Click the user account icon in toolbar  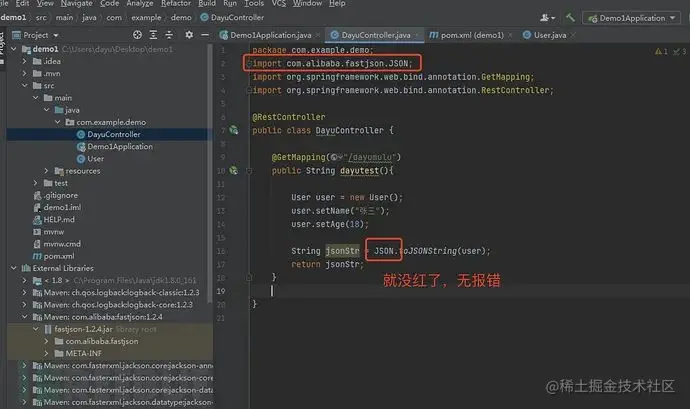point(547,18)
